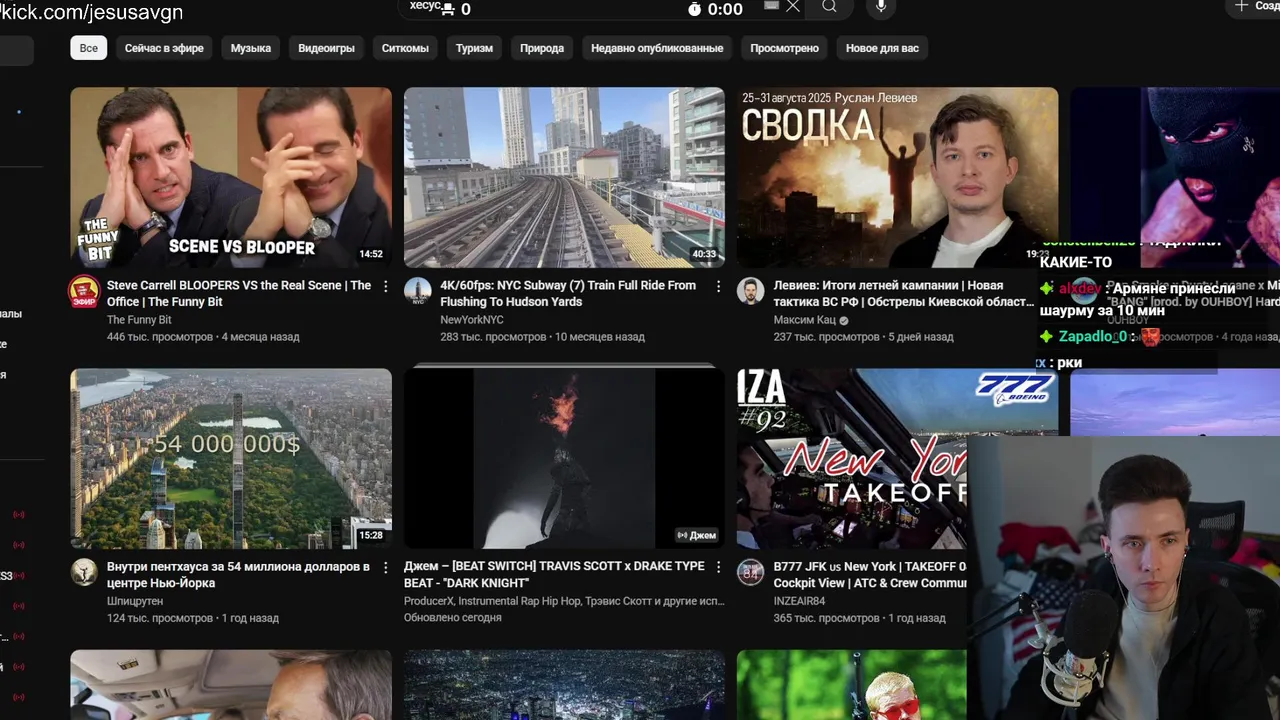This screenshot has width=1280, height=720.
Task: Click text 283 тыс. просмотров
Action: click(x=493, y=337)
